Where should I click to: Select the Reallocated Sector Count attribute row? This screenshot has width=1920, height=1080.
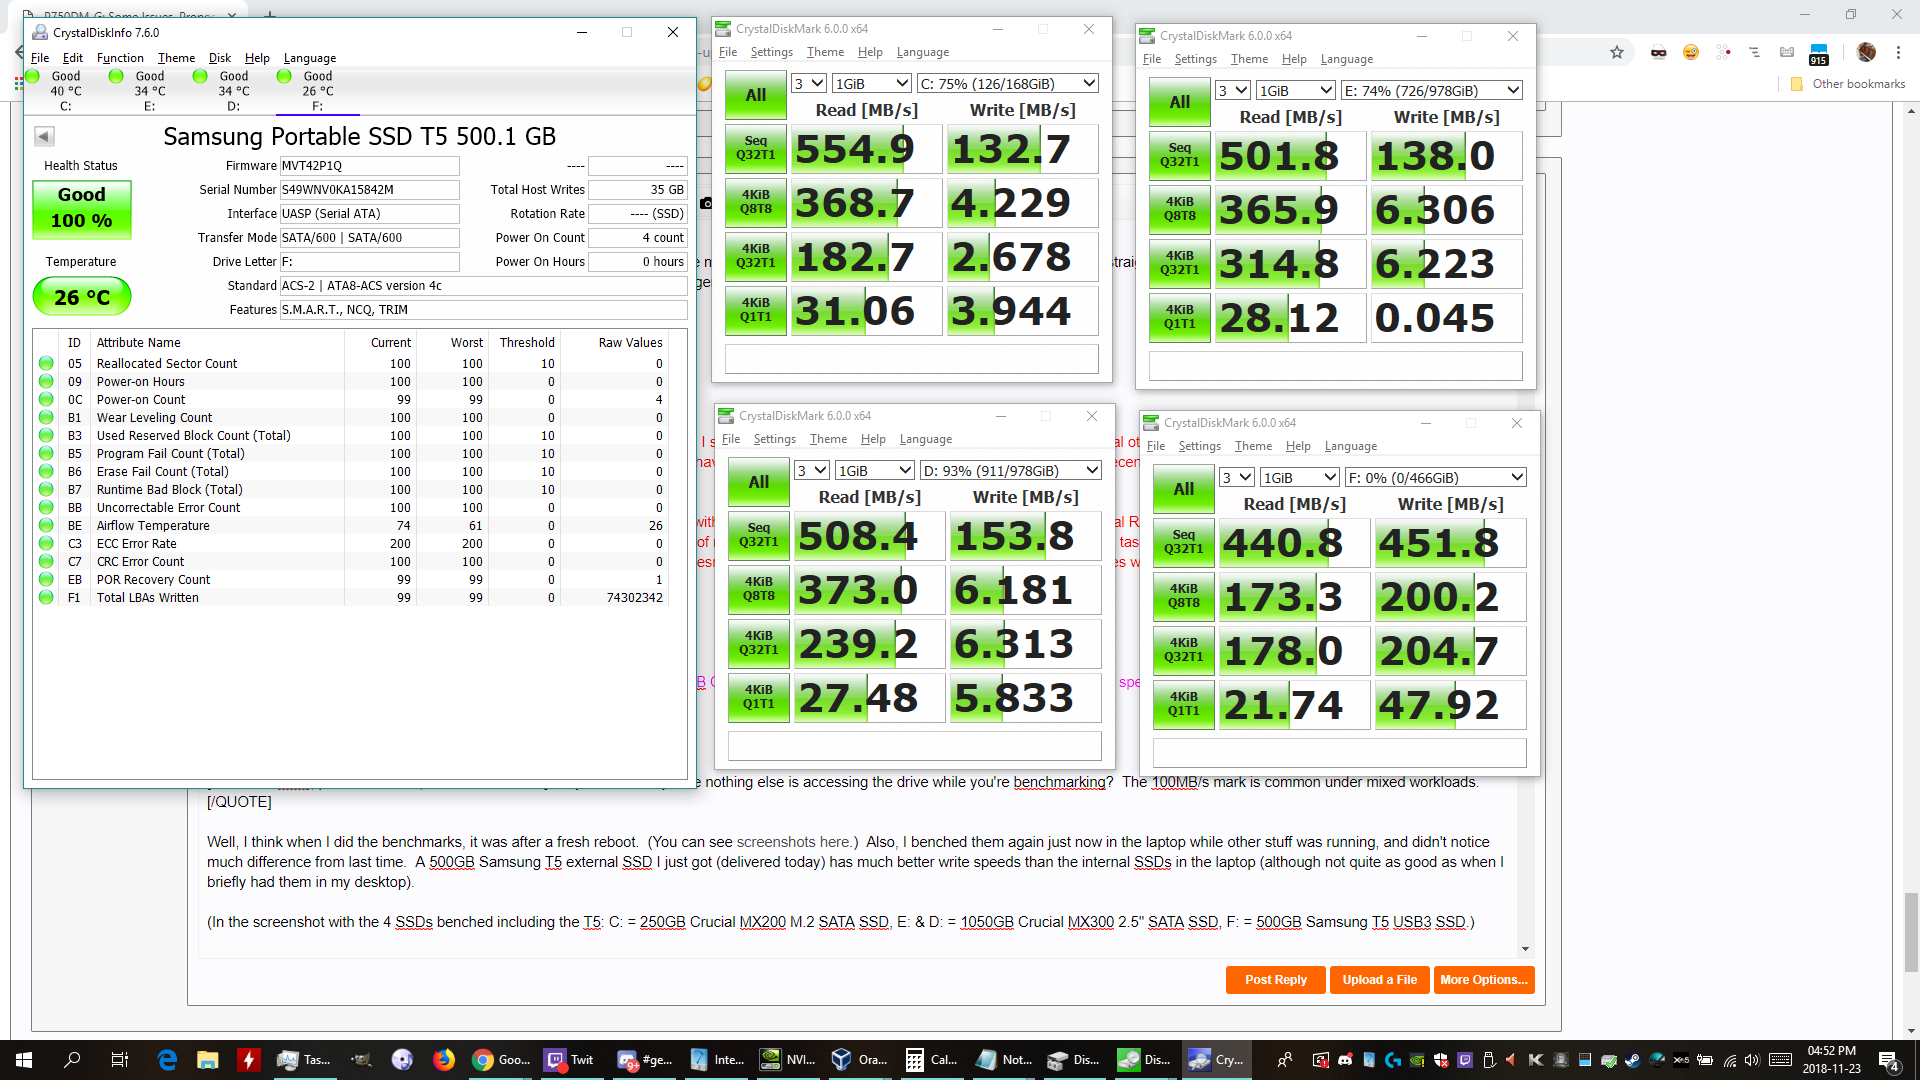click(350, 364)
